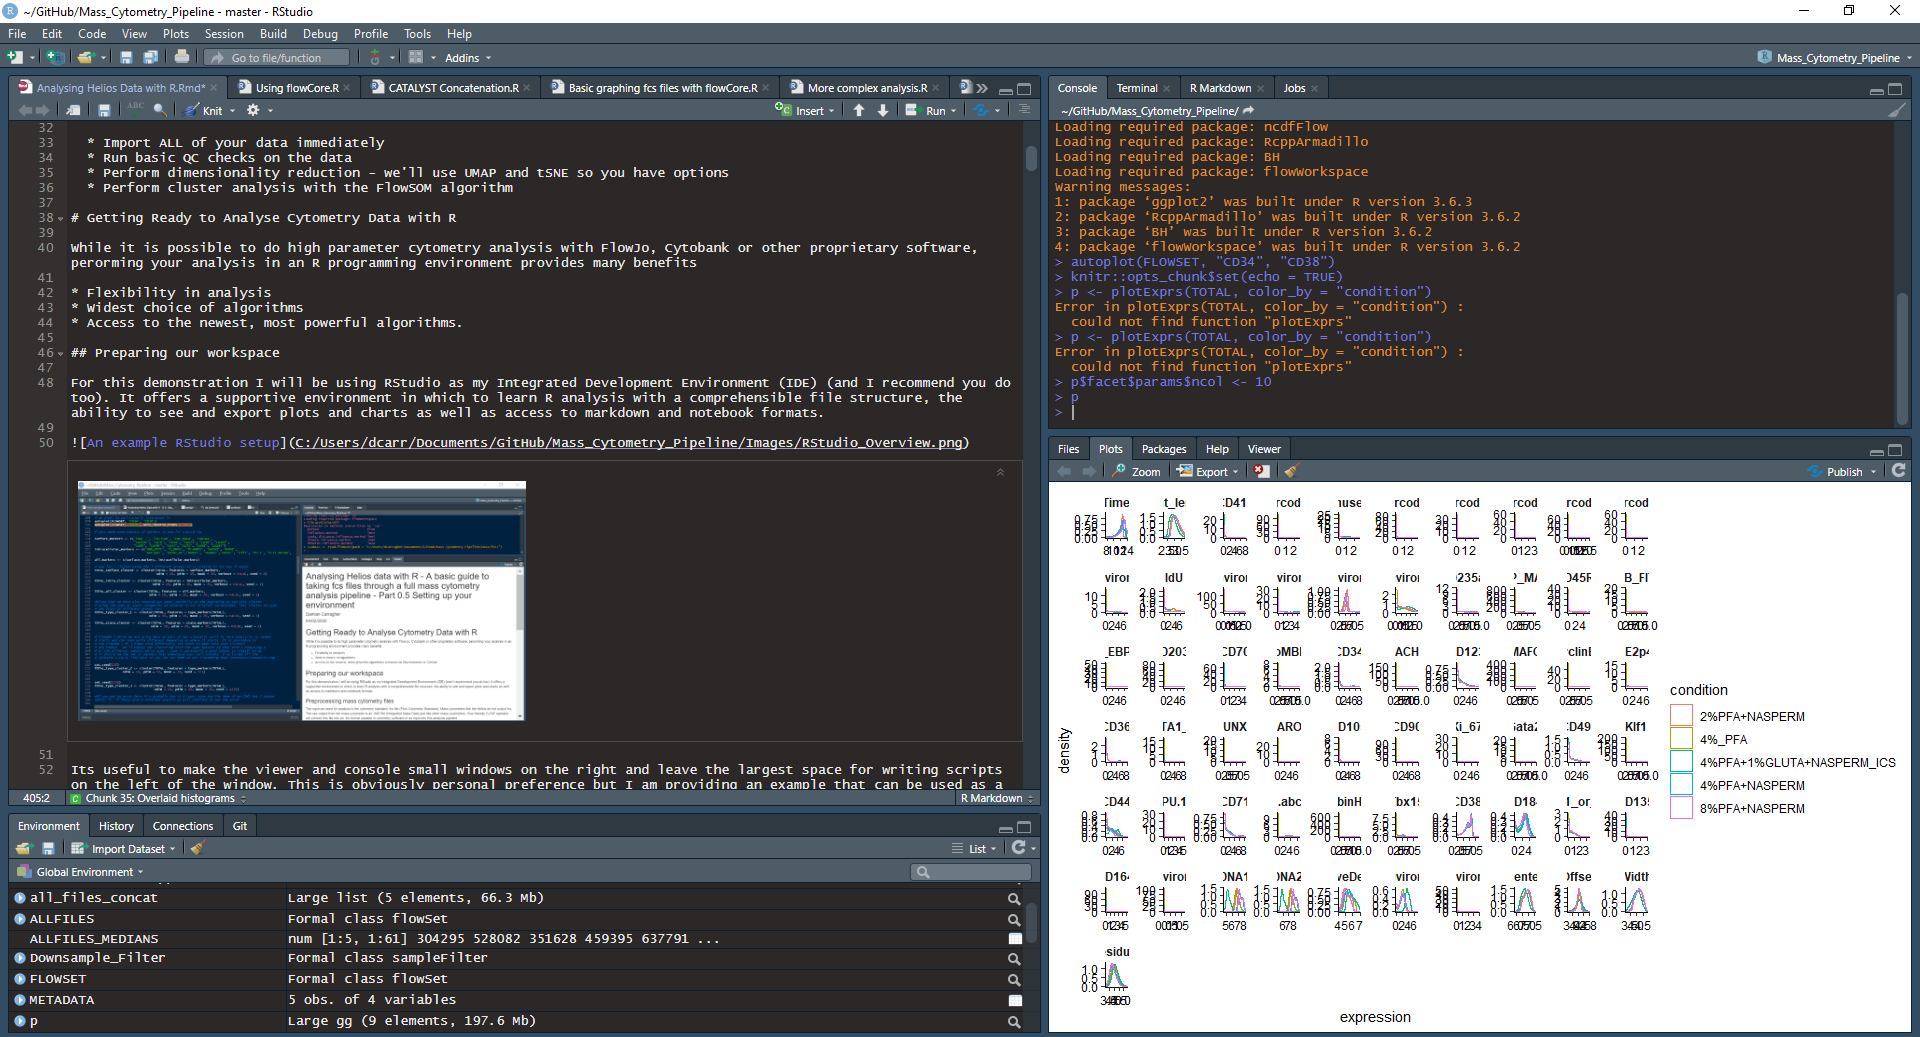Open the Mass_Cytometry_Pipeline project menu
This screenshot has height=1037, width=1920.
(1836, 58)
